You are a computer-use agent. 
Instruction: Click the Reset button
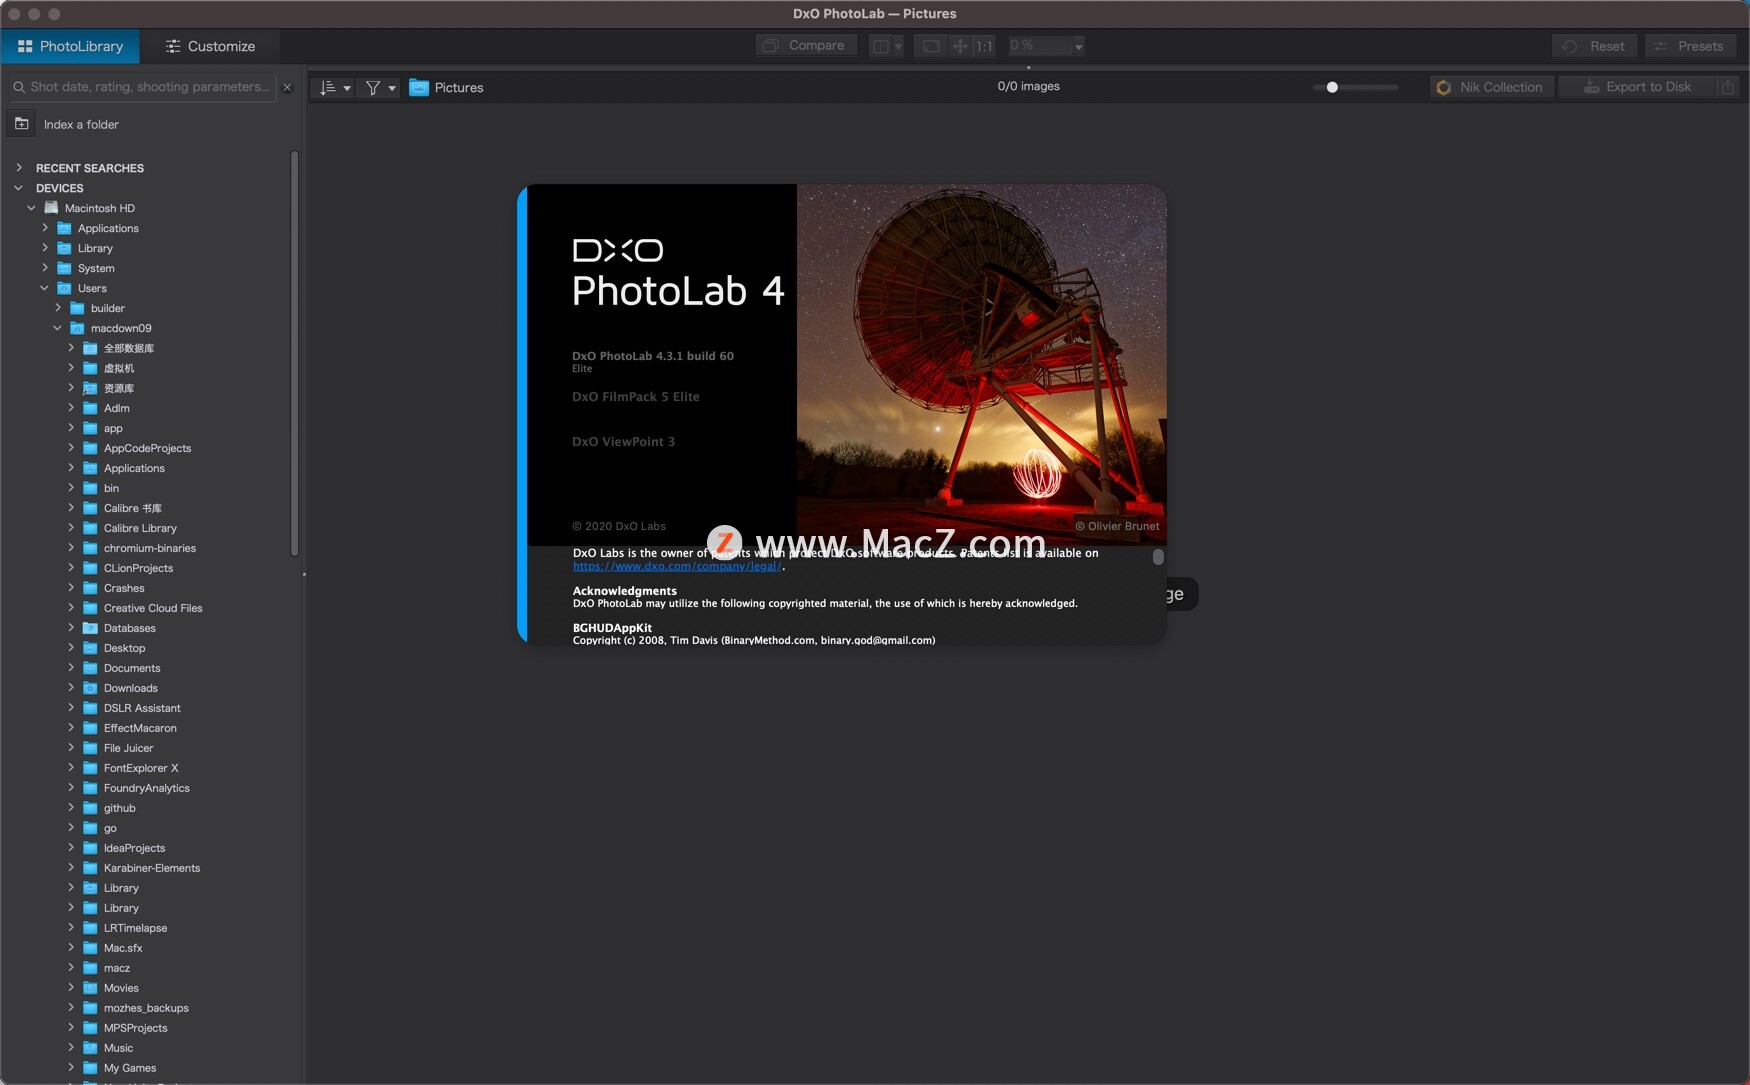pyautogui.click(x=1595, y=46)
